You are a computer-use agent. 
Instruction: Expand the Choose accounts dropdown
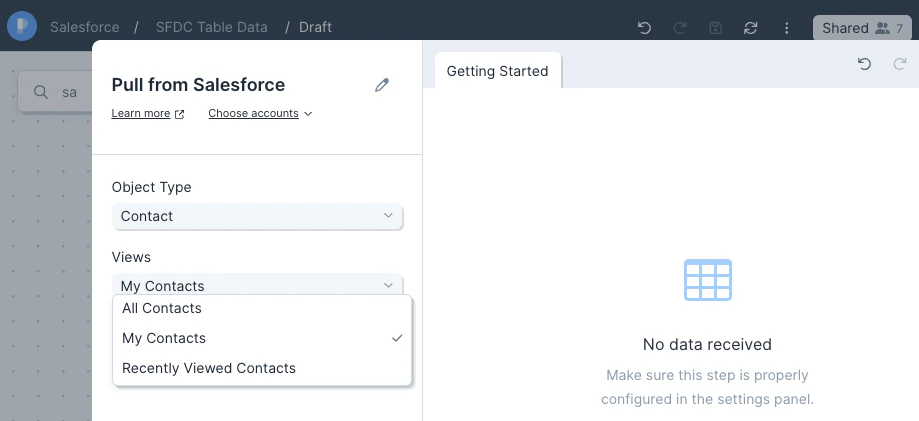point(260,113)
